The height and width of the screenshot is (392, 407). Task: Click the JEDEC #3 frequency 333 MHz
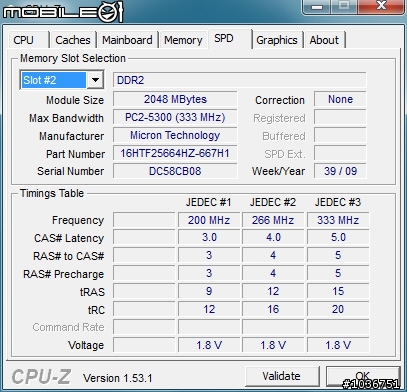[338, 220]
